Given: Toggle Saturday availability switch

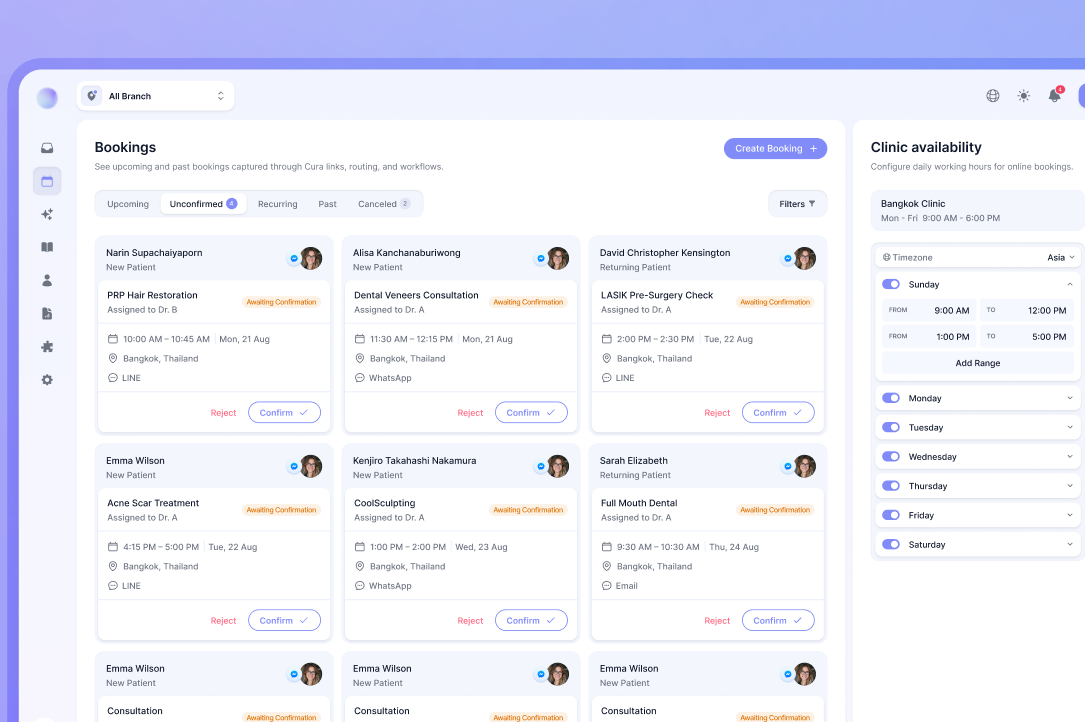Looking at the screenshot, I should pos(891,544).
